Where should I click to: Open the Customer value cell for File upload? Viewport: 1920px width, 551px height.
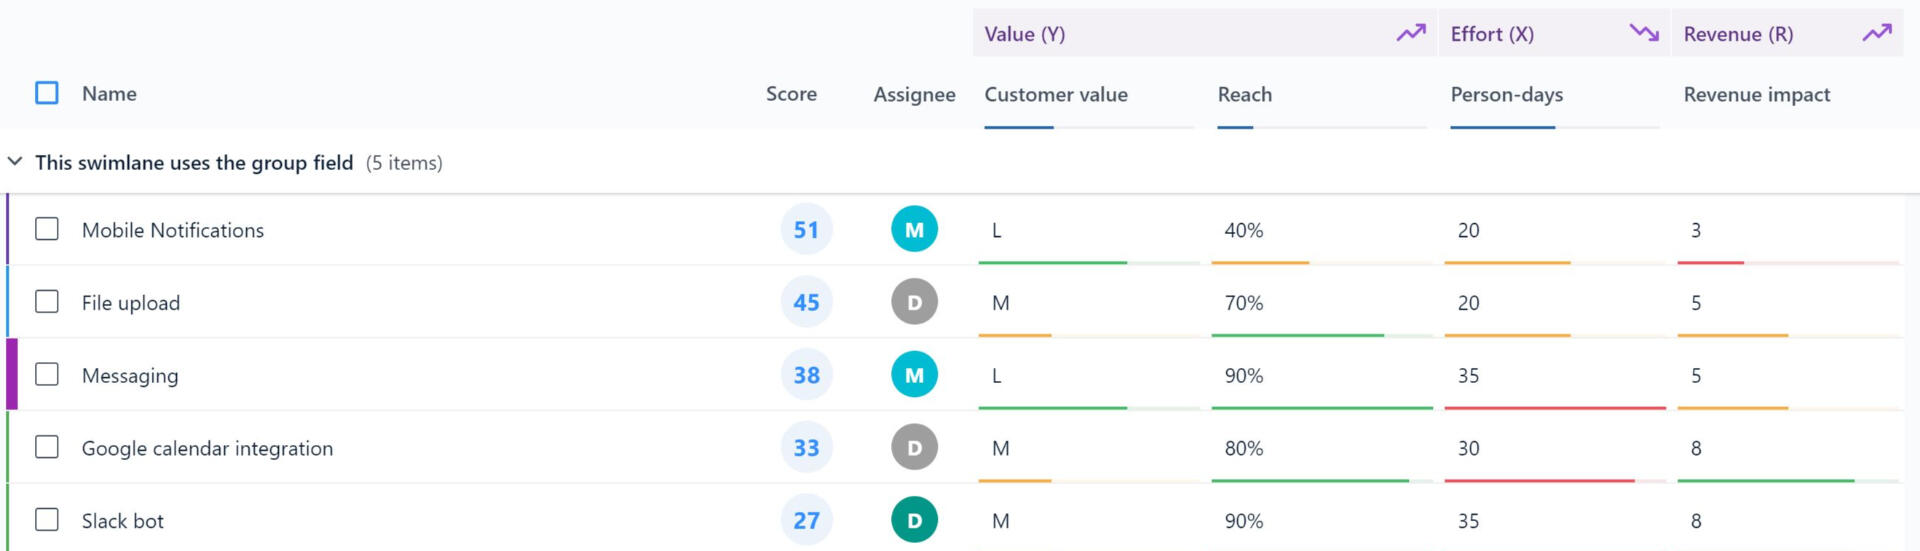click(1001, 303)
